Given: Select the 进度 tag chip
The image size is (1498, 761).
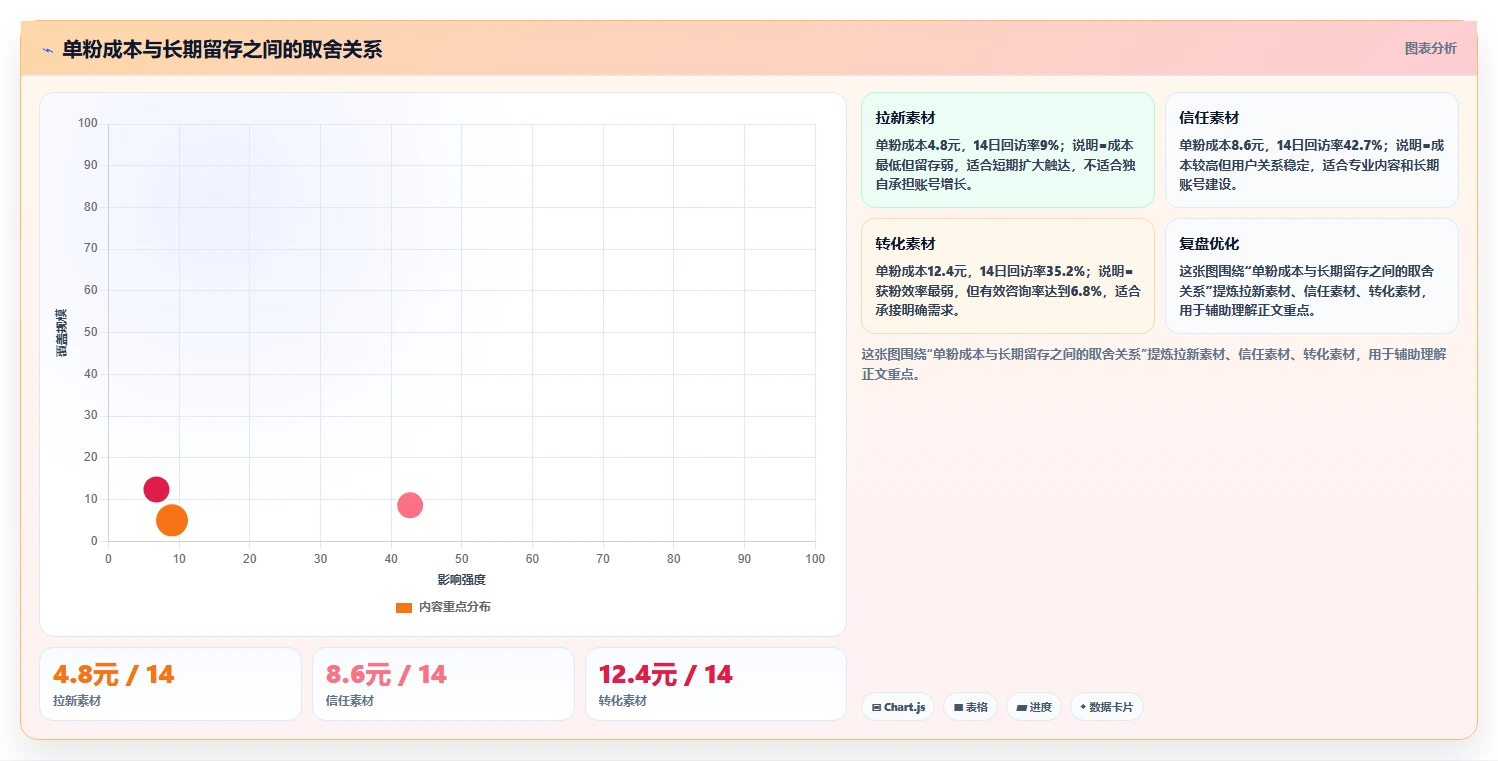Looking at the screenshot, I should (x=1034, y=707).
